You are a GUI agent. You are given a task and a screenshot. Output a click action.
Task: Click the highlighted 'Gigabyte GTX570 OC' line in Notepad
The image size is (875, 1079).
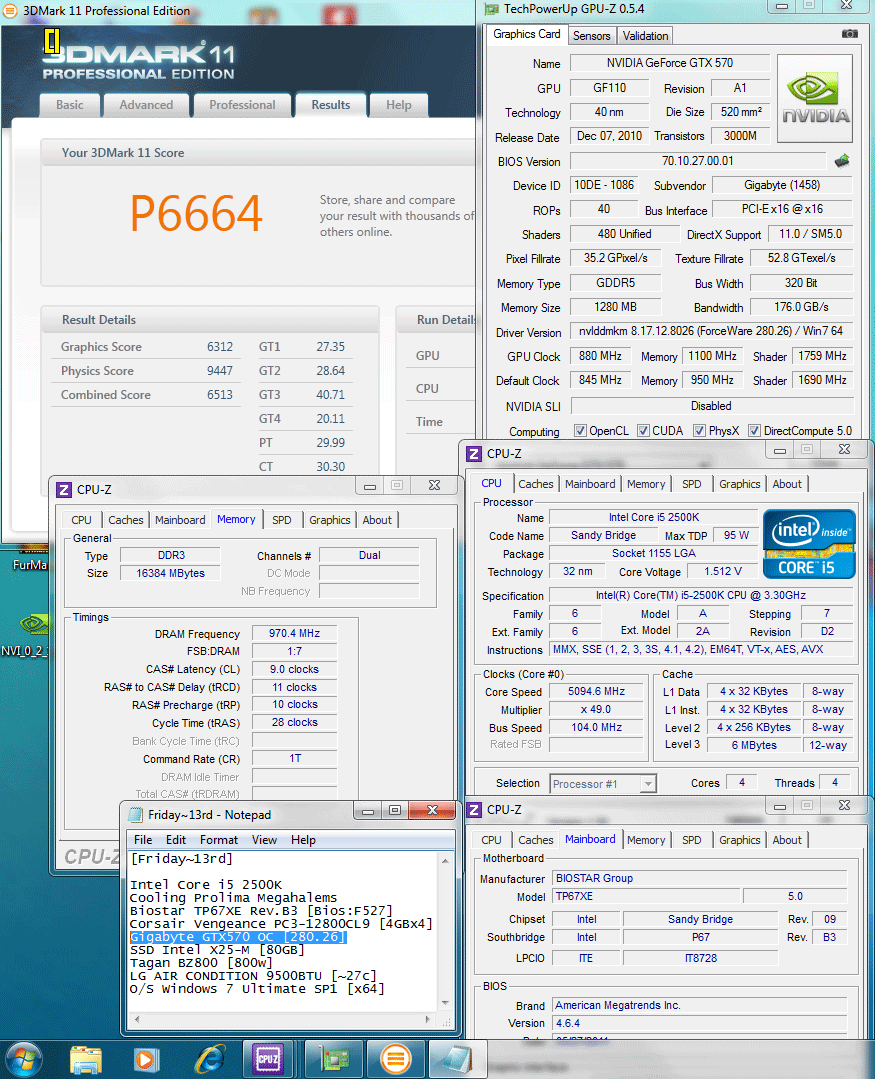tap(238, 937)
